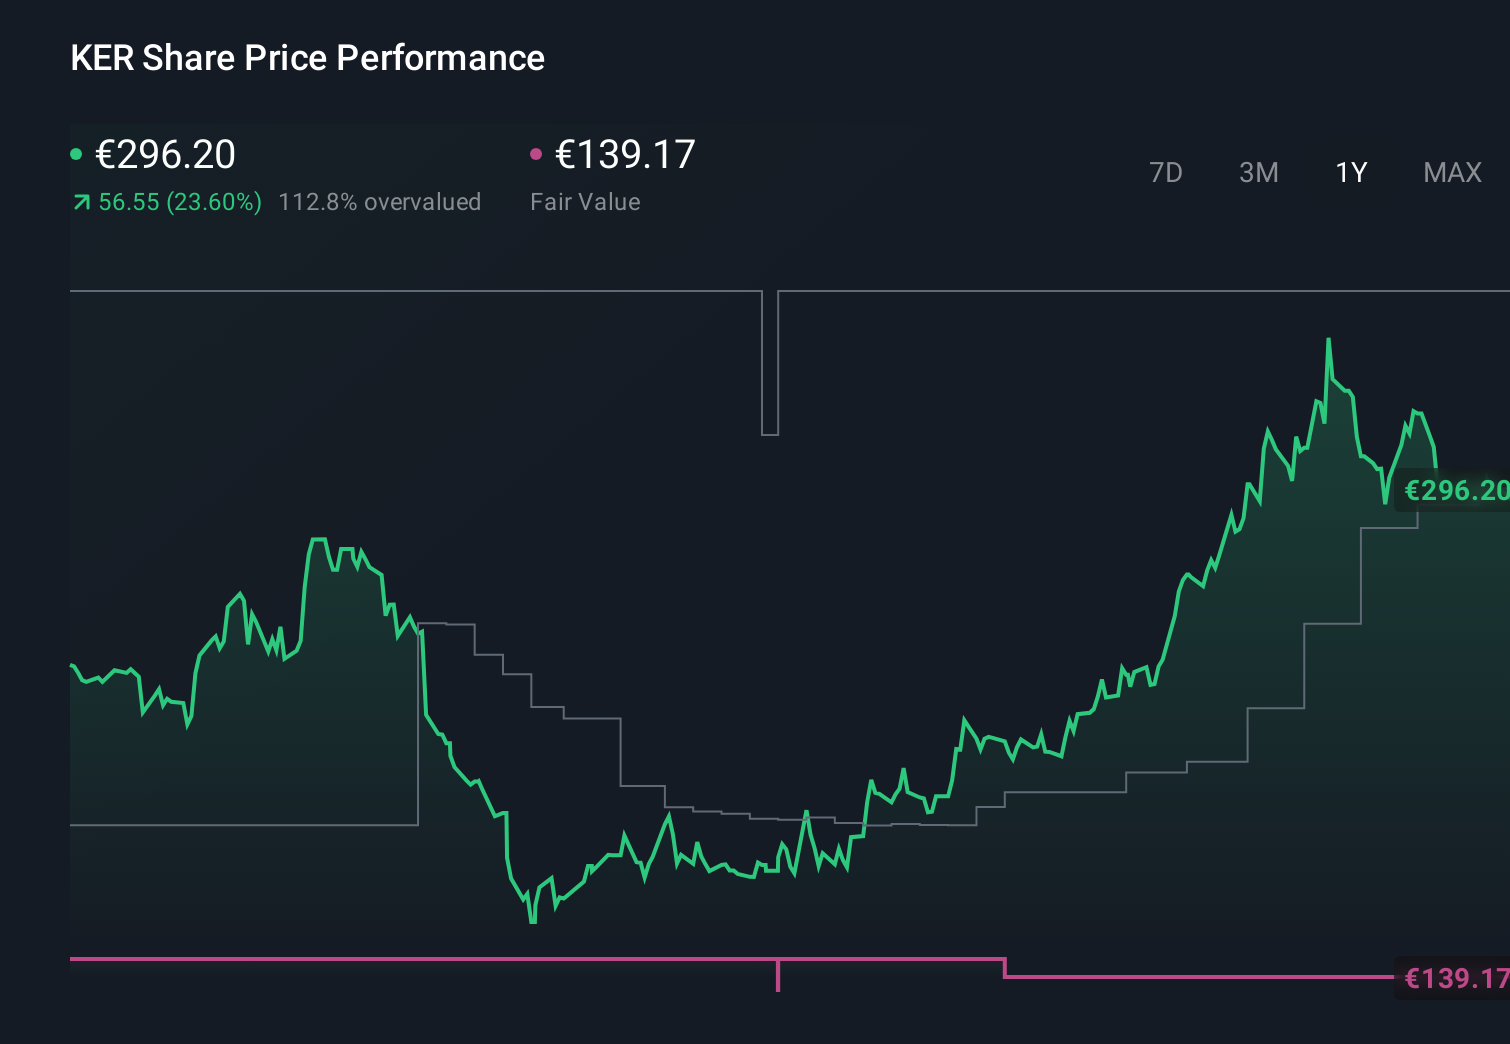The image size is (1510, 1044).
Task: Select the 7D time range
Action: (1166, 172)
